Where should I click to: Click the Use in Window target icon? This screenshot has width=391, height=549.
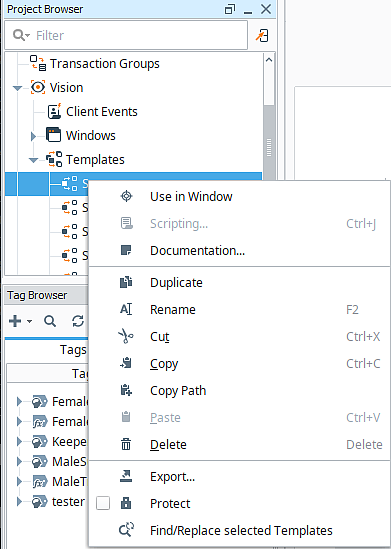point(126,196)
